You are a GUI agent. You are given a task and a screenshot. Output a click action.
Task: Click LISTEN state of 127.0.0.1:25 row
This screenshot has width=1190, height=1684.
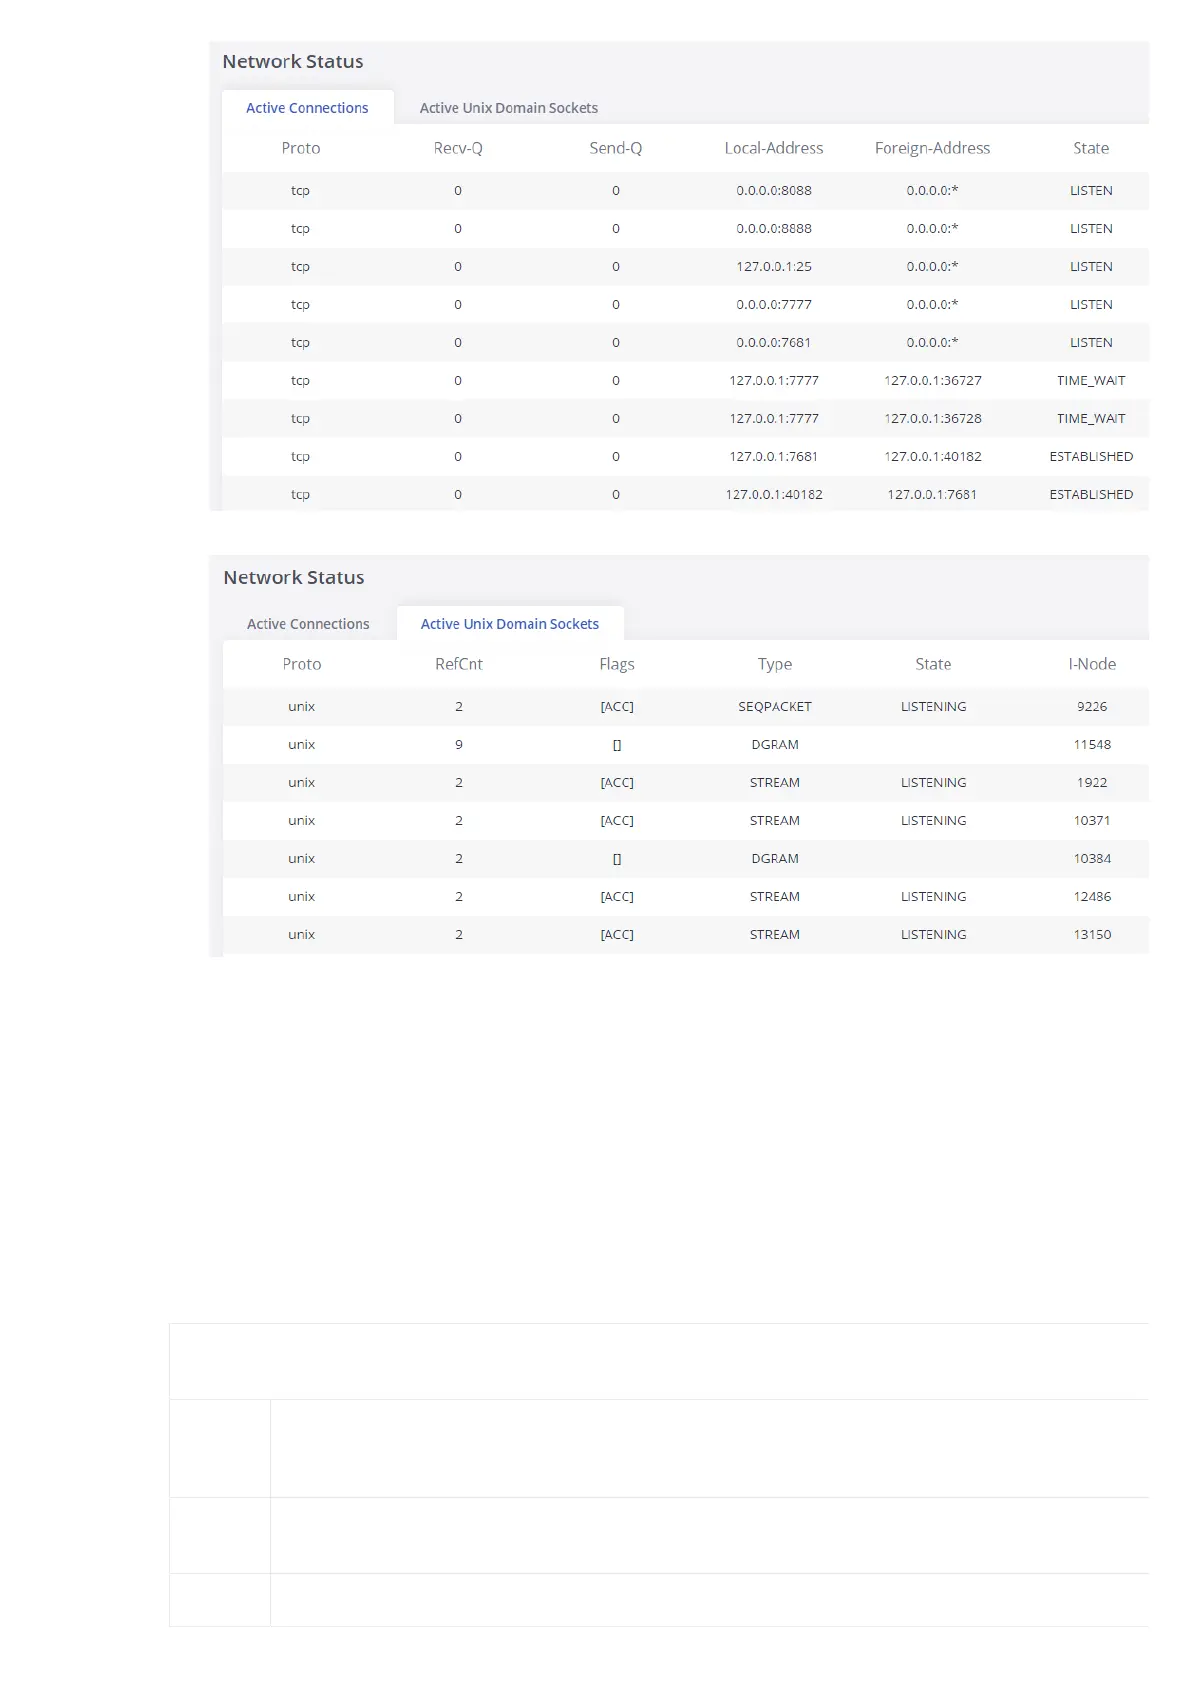(1091, 266)
